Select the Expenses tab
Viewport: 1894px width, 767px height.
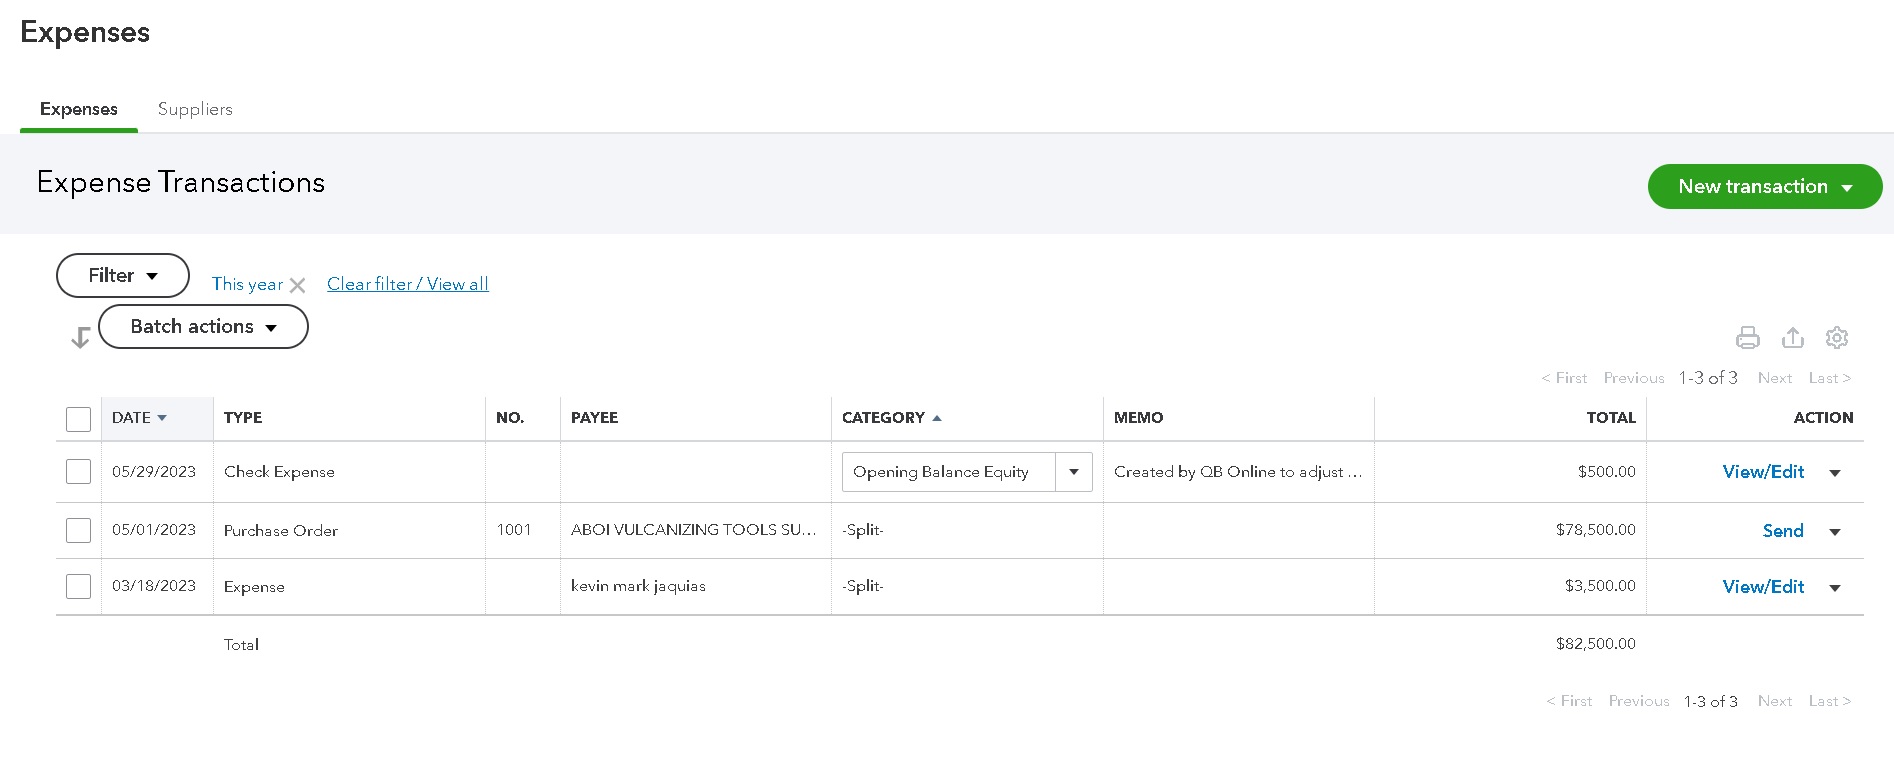[x=79, y=109]
